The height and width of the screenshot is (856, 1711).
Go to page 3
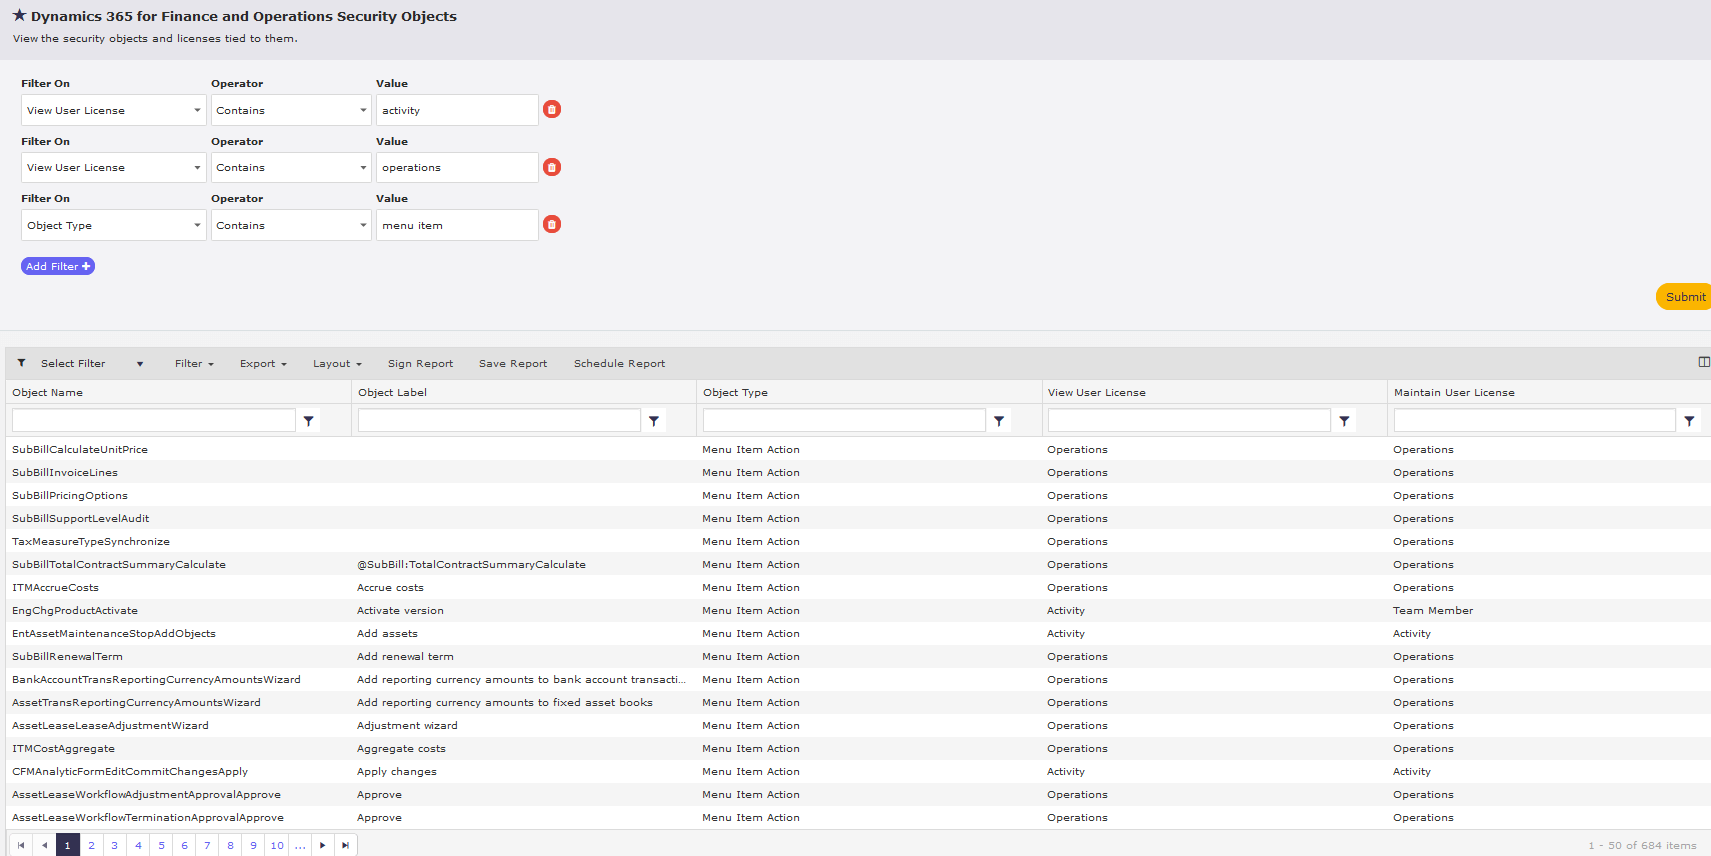(114, 845)
